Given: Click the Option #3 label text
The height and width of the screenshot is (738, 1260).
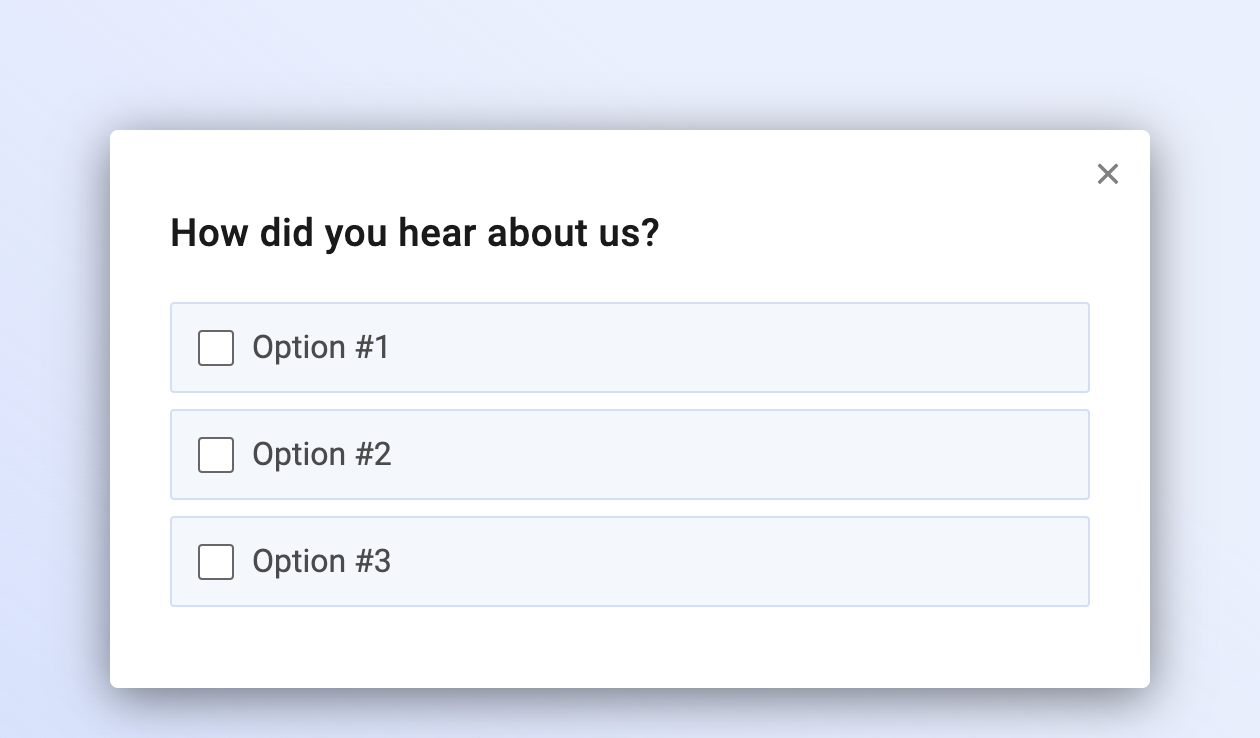Looking at the screenshot, I should tap(321, 561).
